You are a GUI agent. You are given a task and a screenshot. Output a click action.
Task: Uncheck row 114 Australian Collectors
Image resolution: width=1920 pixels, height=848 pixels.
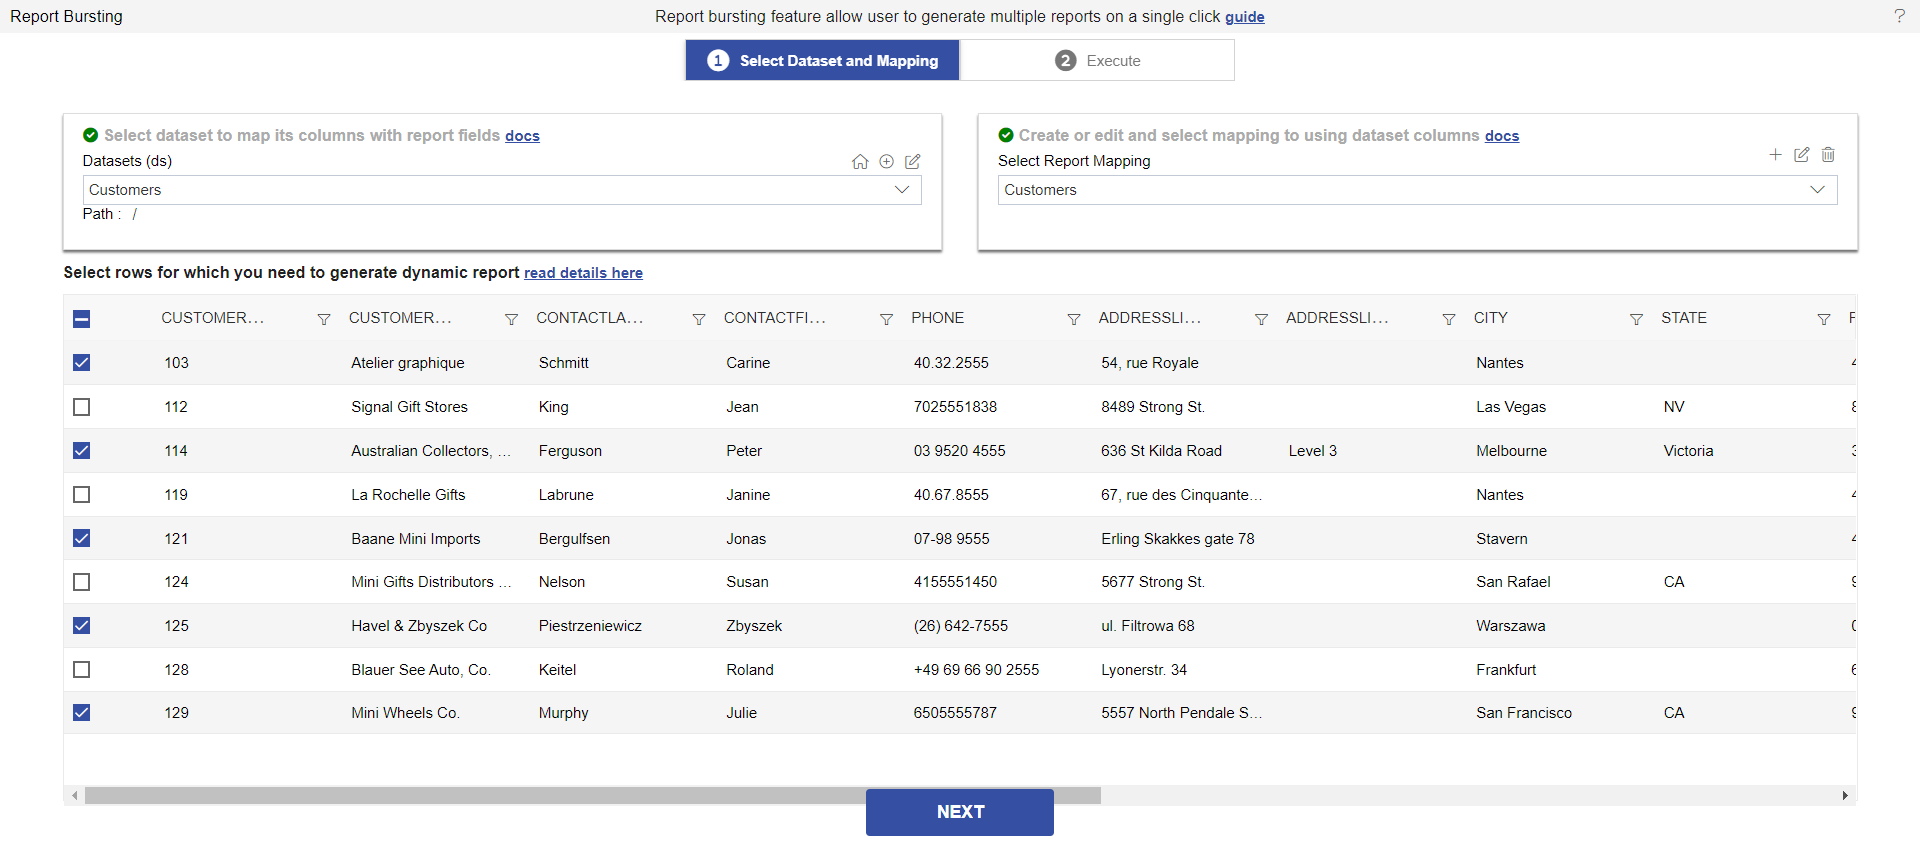click(82, 451)
